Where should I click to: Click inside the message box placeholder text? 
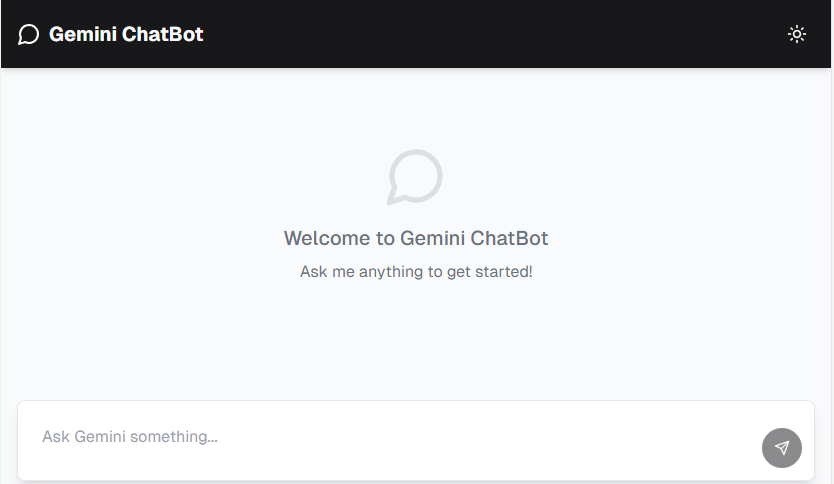[130, 437]
